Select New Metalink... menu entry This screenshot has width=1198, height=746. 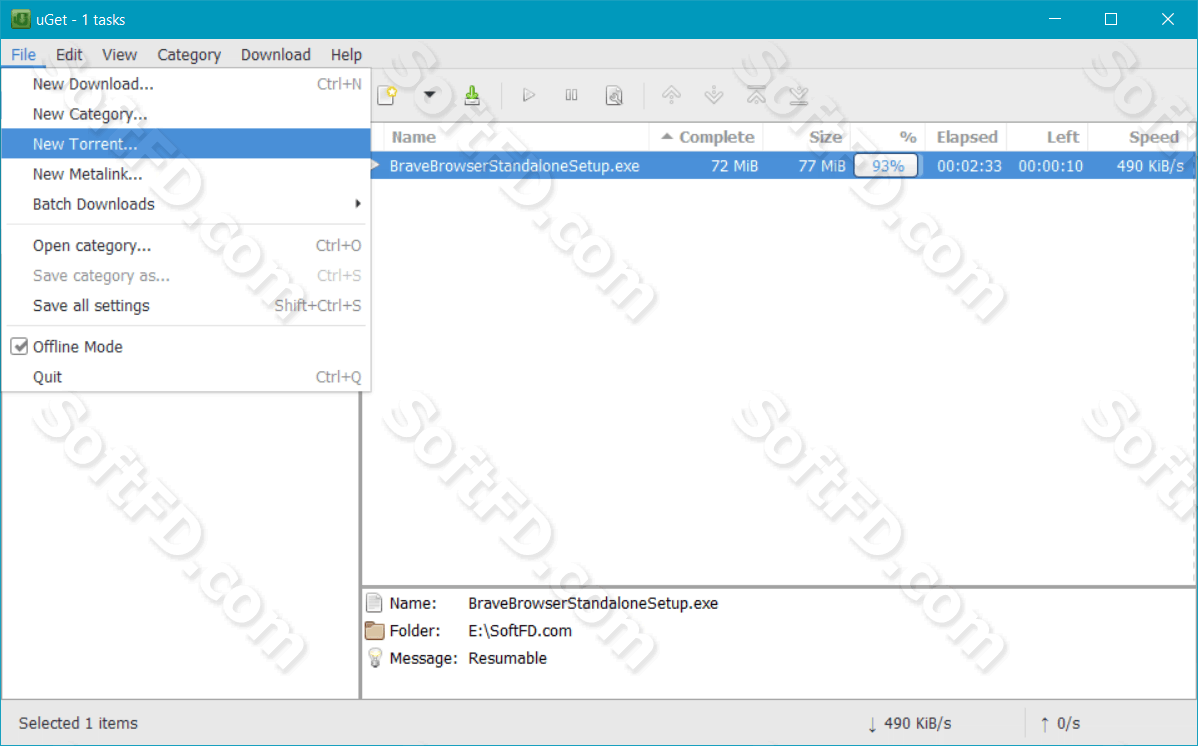[186, 174]
